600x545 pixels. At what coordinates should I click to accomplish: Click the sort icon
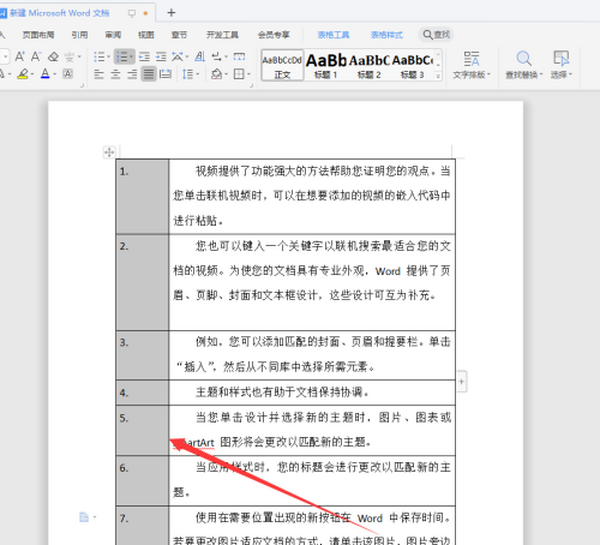pyautogui.click(x=200, y=57)
